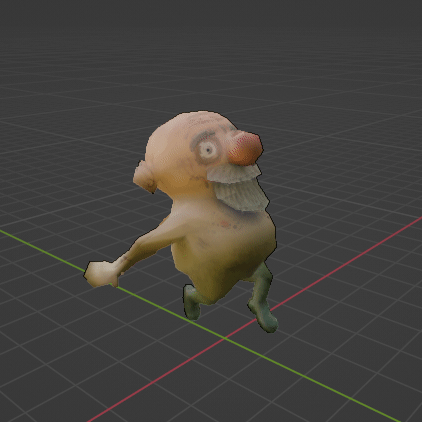This screenshot has height=422, width=422.
Task: Click the character's clenched fist
Action: point(101,274)
